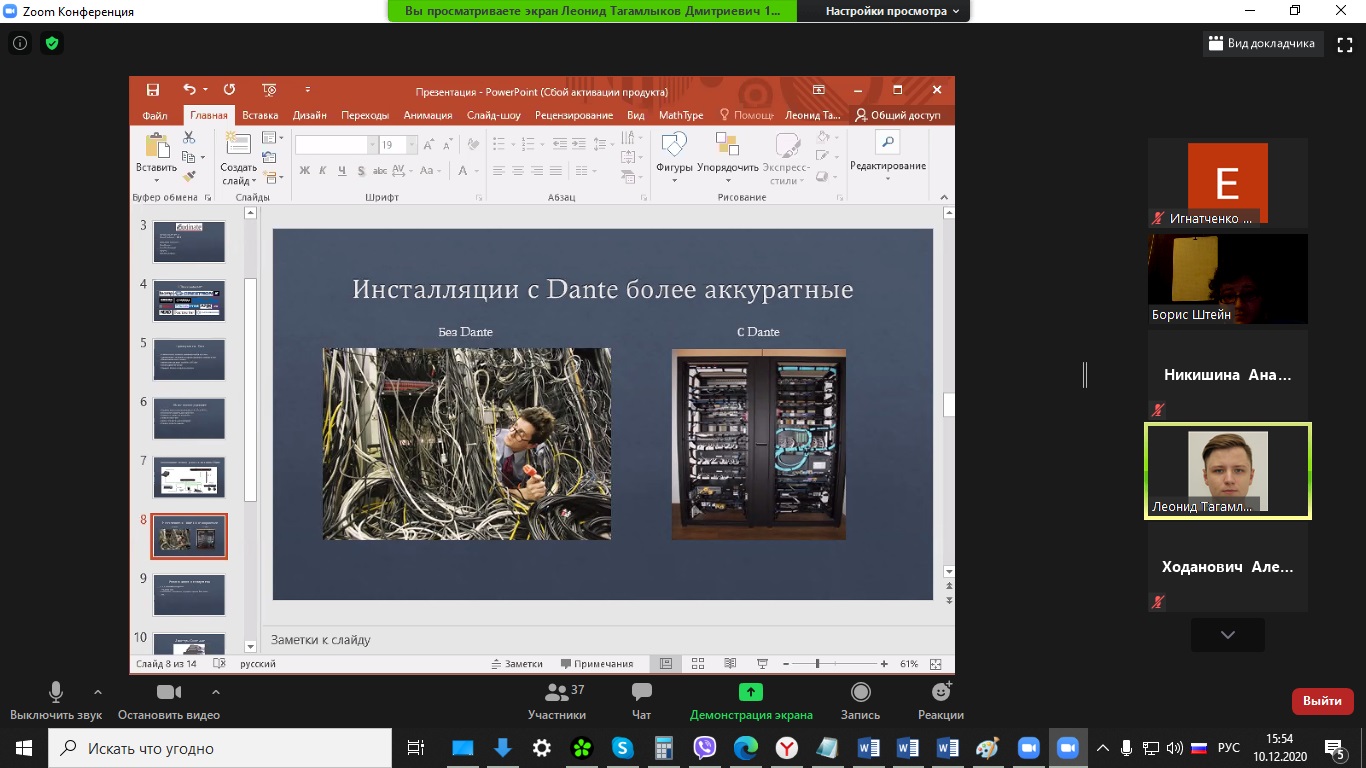1366x768 pixels.
Task: Open the MathType tab
Action: coord(681,115)
